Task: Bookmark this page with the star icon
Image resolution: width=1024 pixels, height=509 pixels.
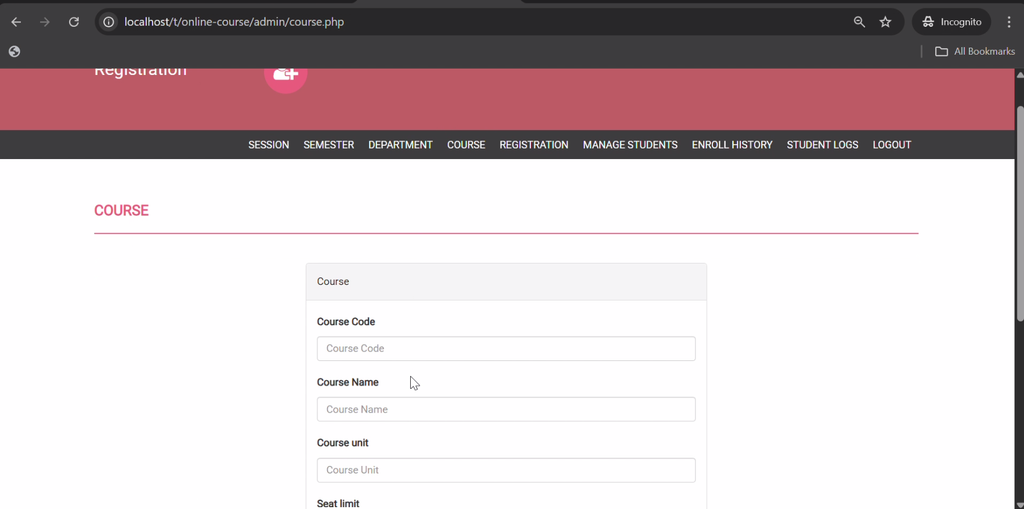Action: point(886,22)
